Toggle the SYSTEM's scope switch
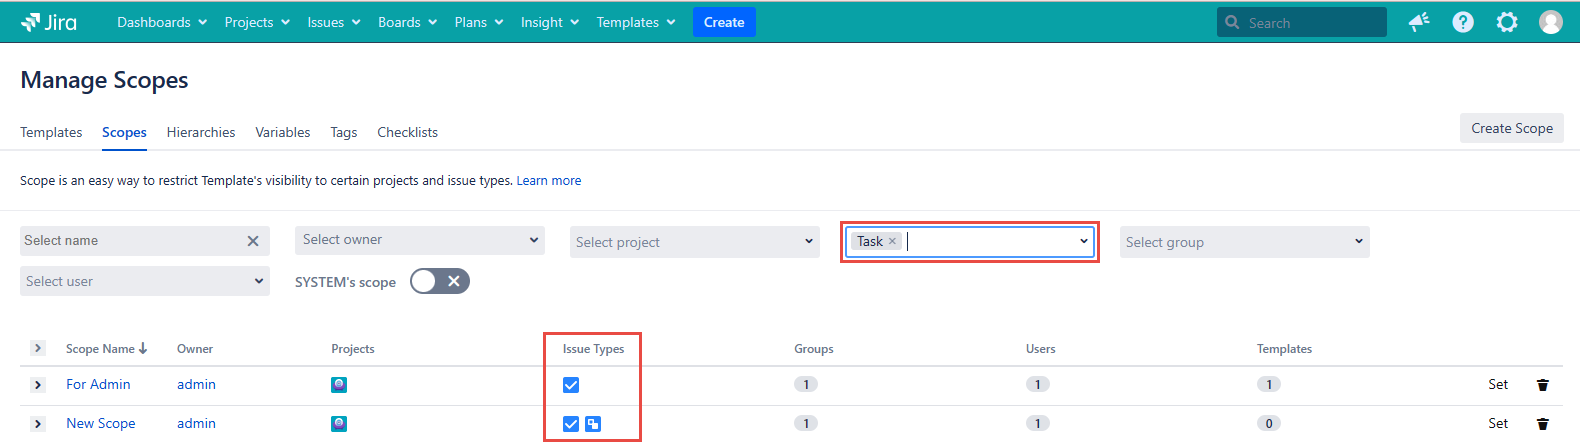Screen dimensions: 1580x445 pyautogui.click(x=439, y=282)
